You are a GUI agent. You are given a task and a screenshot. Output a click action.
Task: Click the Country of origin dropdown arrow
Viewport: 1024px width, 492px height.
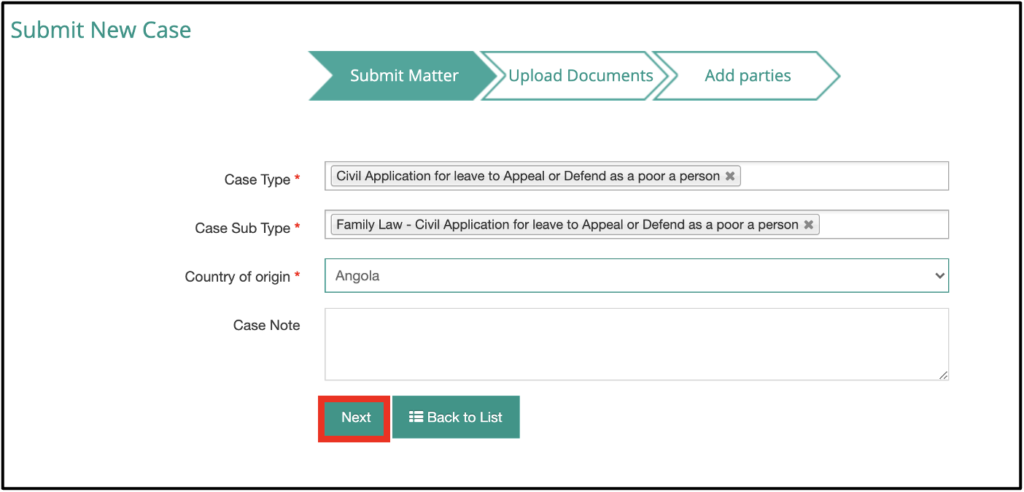point(938,275)
